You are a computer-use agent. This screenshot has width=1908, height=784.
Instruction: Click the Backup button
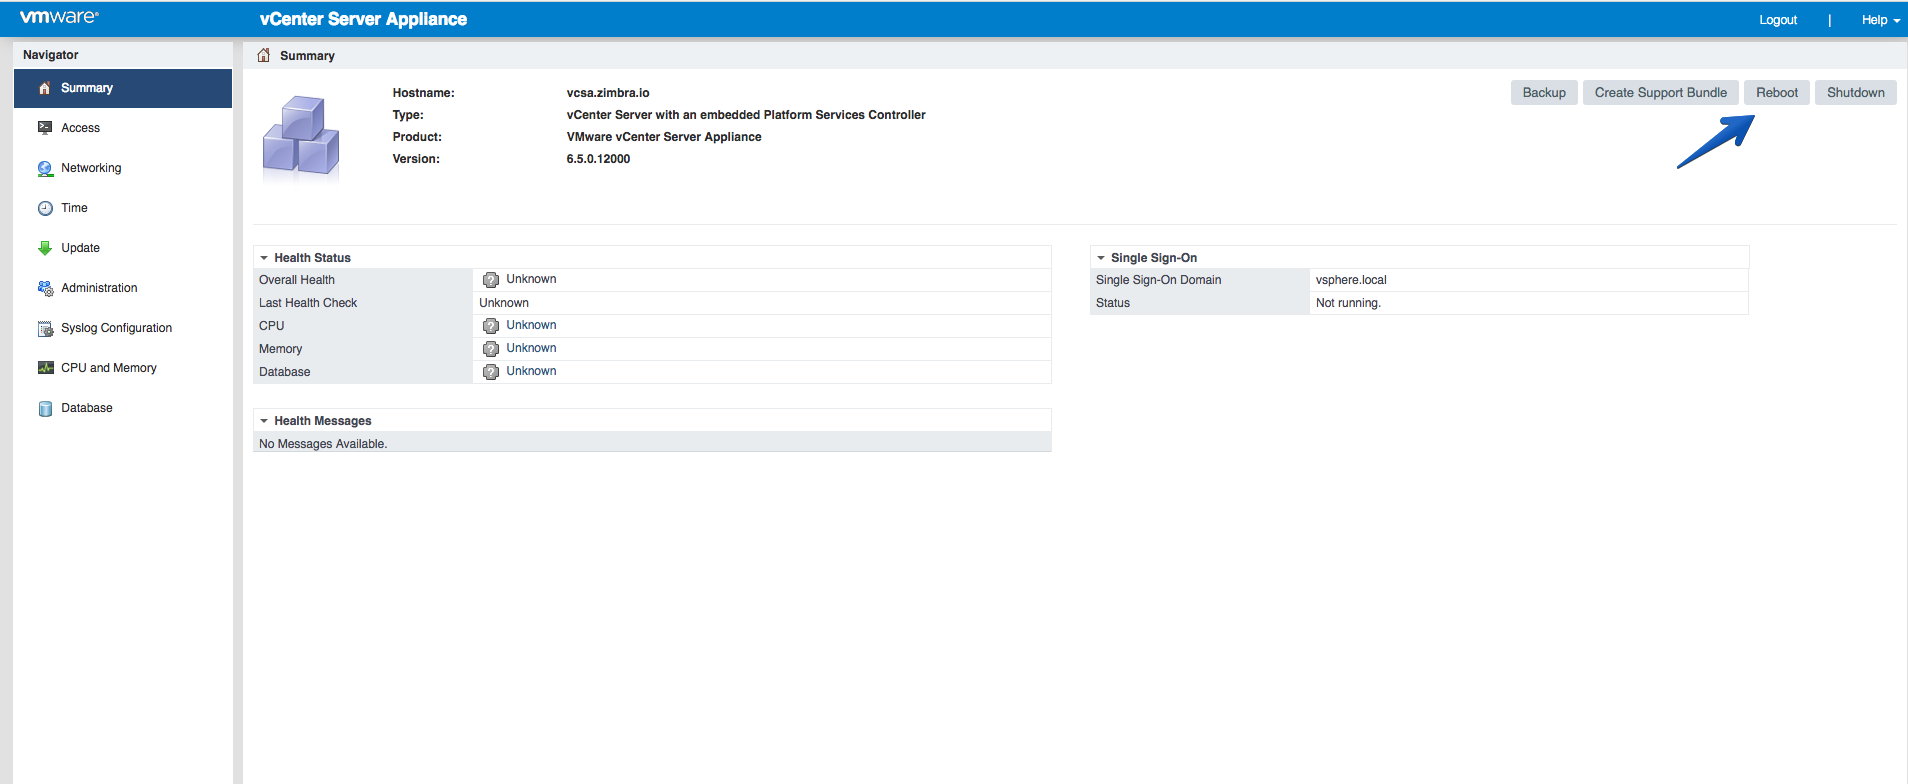pos(1544,93)
